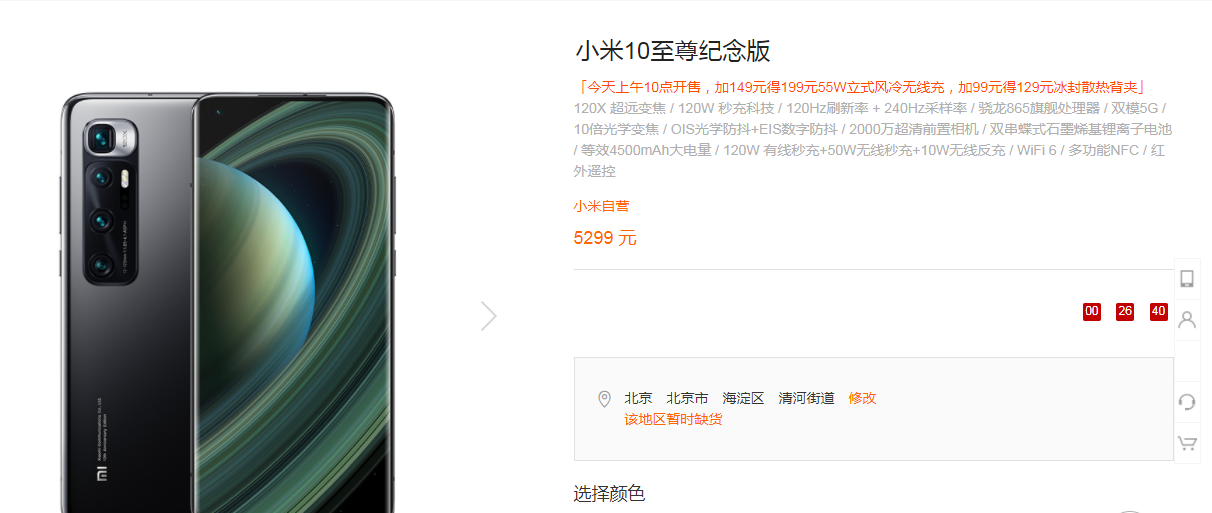Screen dimensions: 1212x513
Task: Open the user account icon in sidebar
Action: coord(1187,320)
